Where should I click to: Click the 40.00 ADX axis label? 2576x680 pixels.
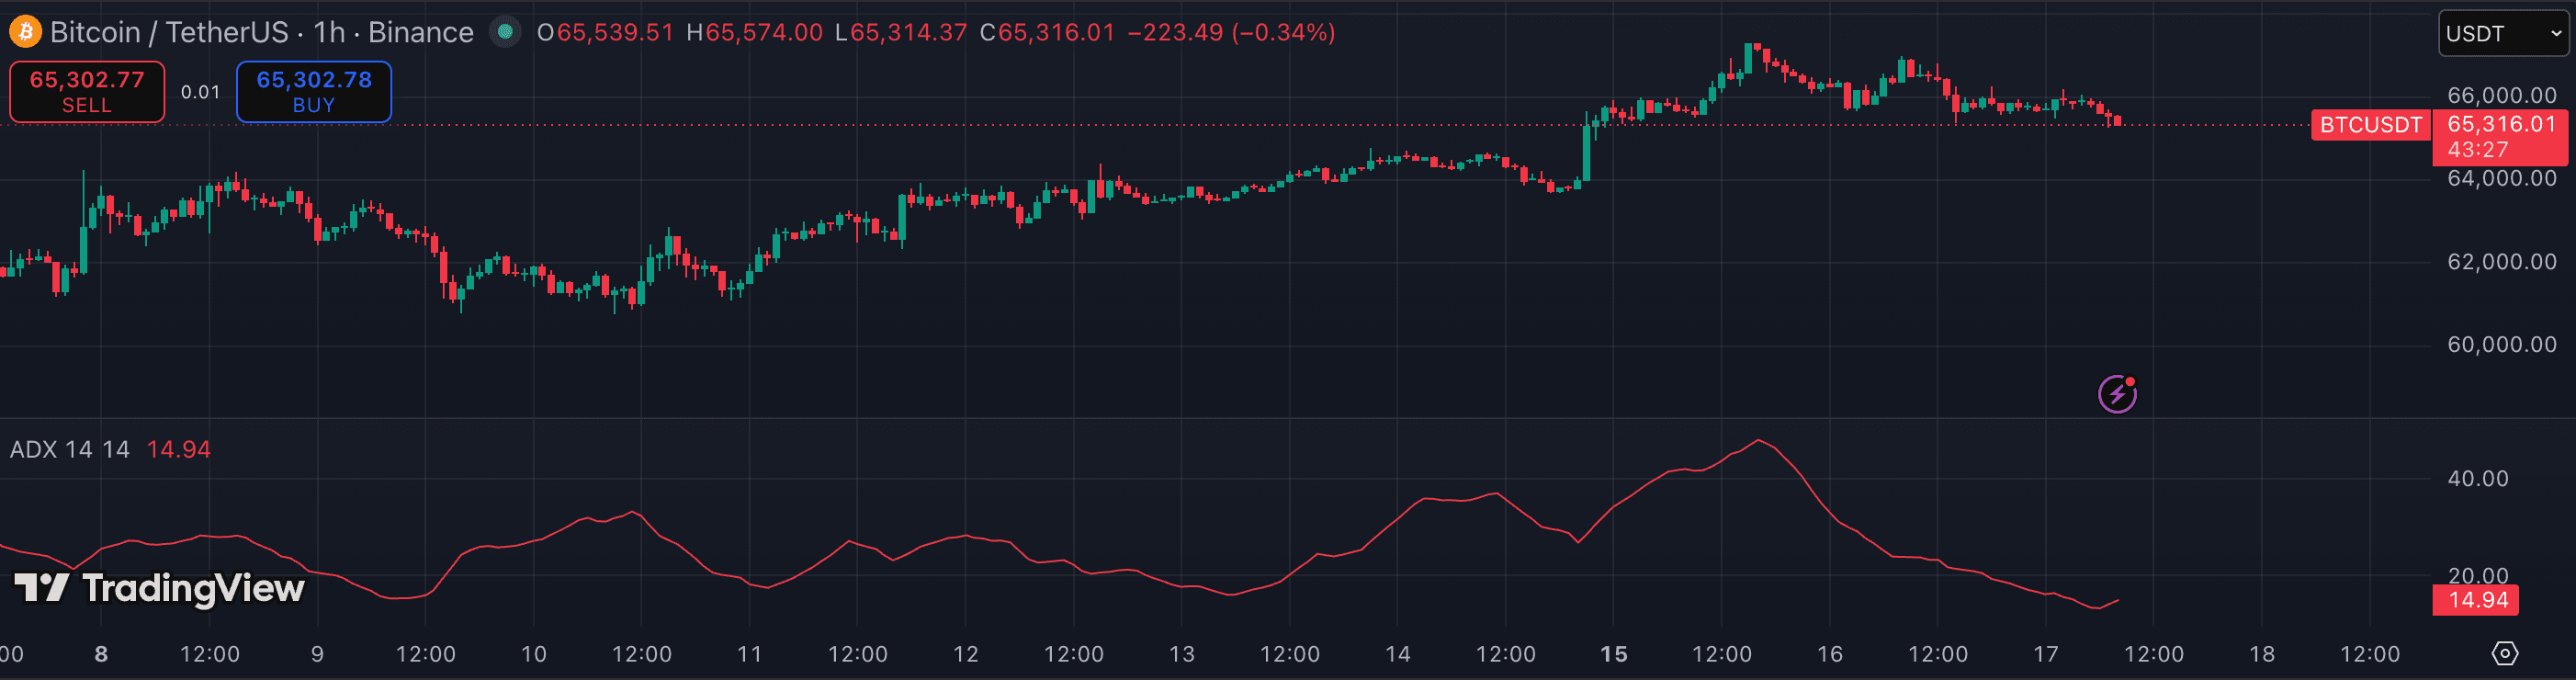(2477, 479)
